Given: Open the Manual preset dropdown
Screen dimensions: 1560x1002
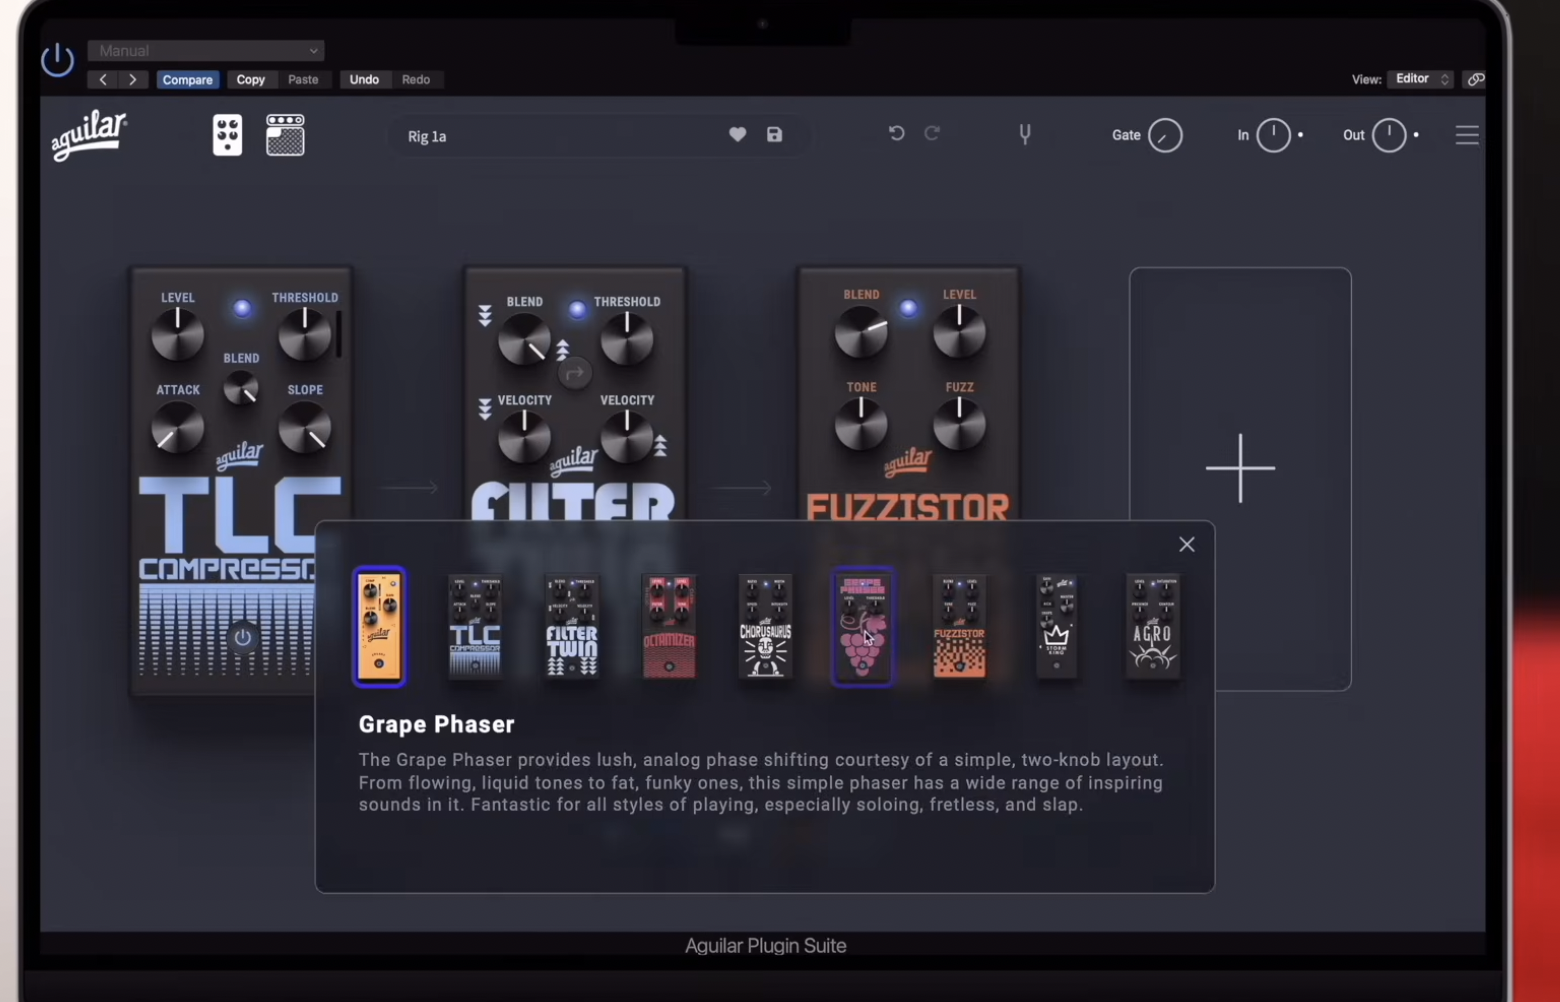Looking at the screenshot, I should pyautogui.click(x=206, y=50).
